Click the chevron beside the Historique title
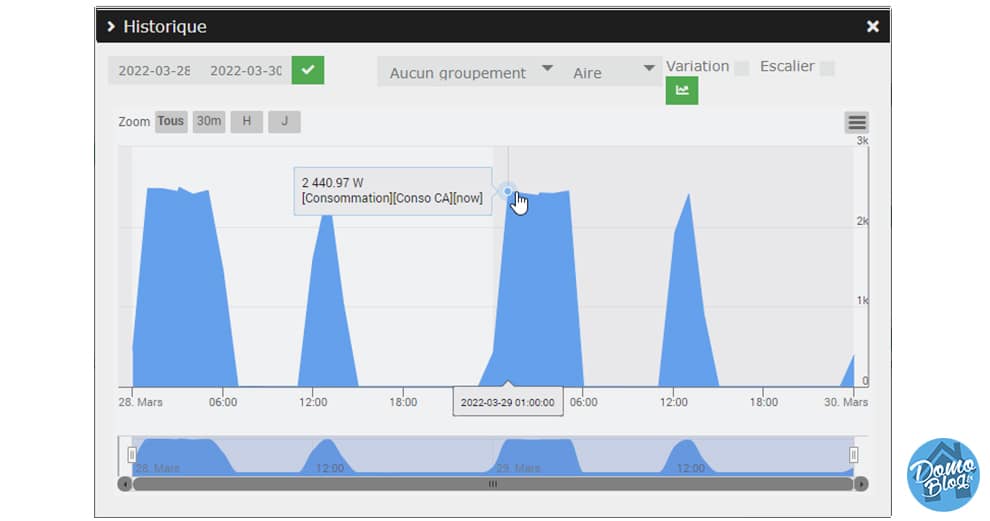 coord(111,26)
